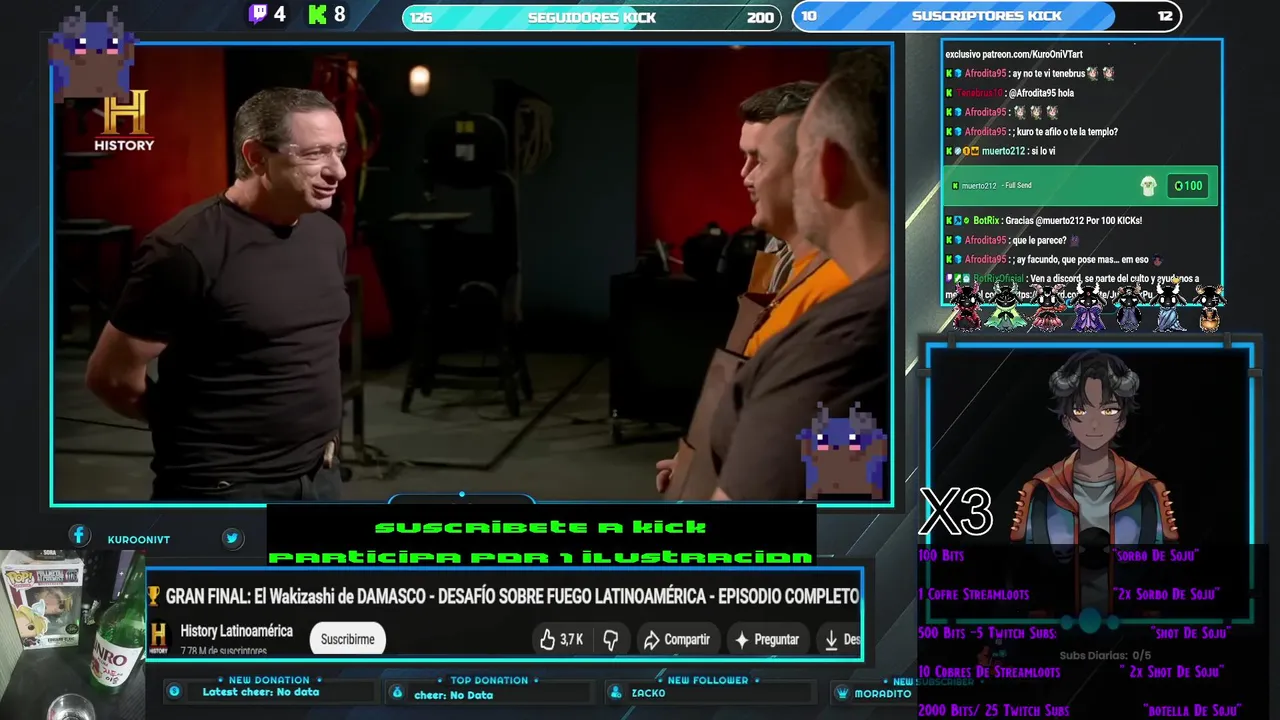Screen dimensions: 1280x720
Task: Open the Facebook icon beside KUROONIVT
Action: pyautogui.click(x=79, y=536)
